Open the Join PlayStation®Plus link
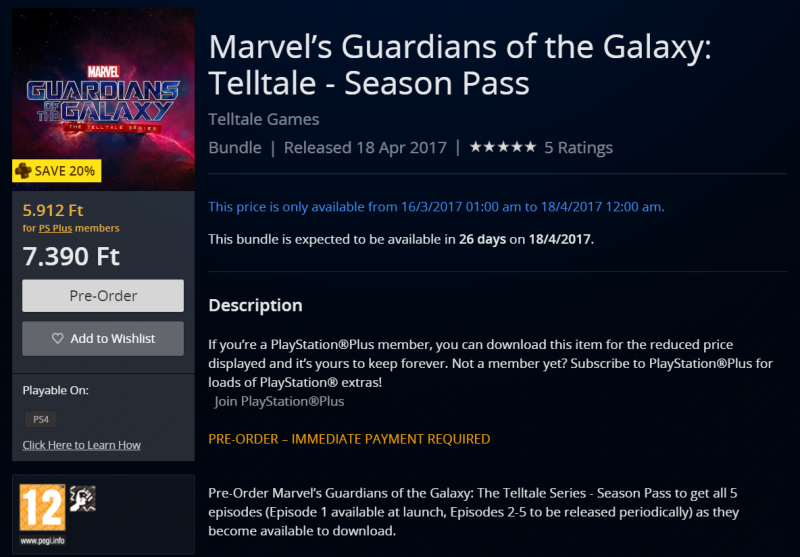The image size is (800, 557). click(279, 401)
